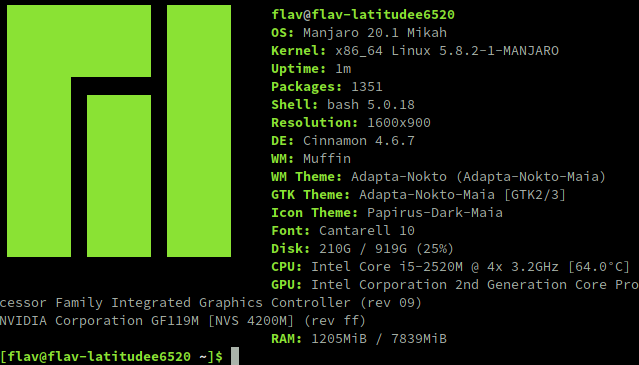Click the WM Theme Adapta-Nokto line

438,176
